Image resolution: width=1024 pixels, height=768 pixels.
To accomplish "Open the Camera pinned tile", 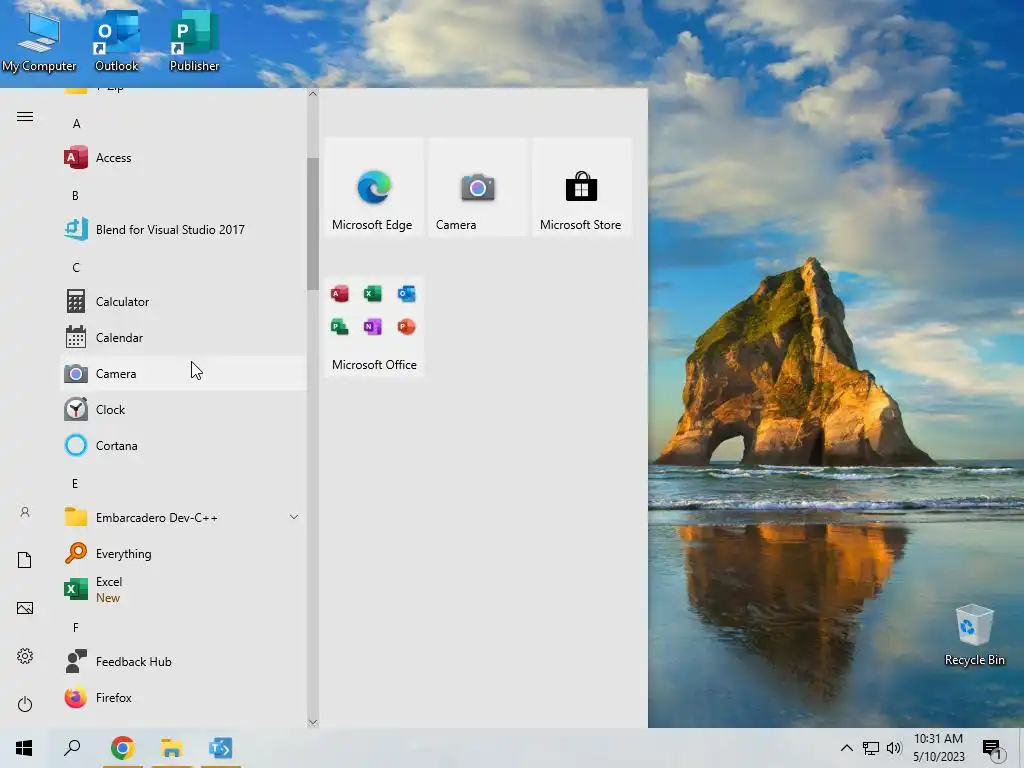I will [477, 187].
